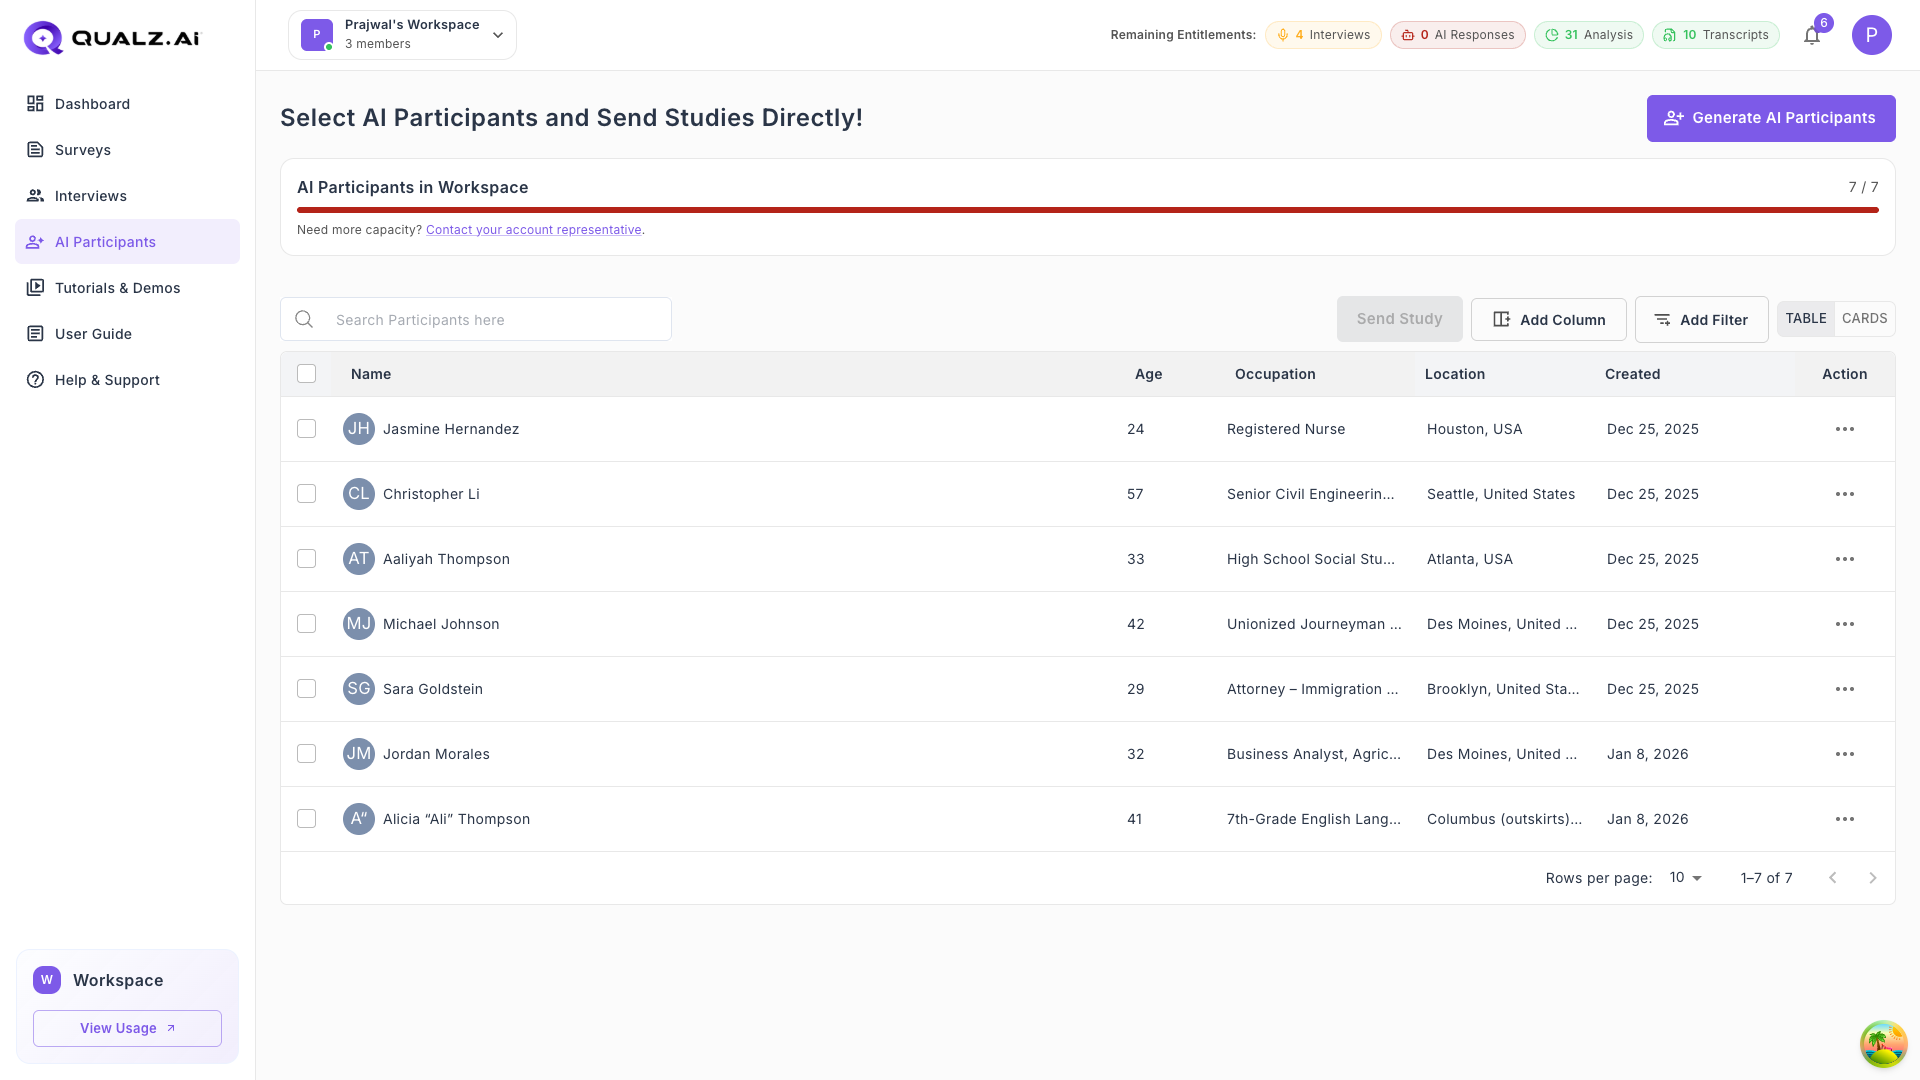Click the Search Participants input field

(x=490, y=320)
